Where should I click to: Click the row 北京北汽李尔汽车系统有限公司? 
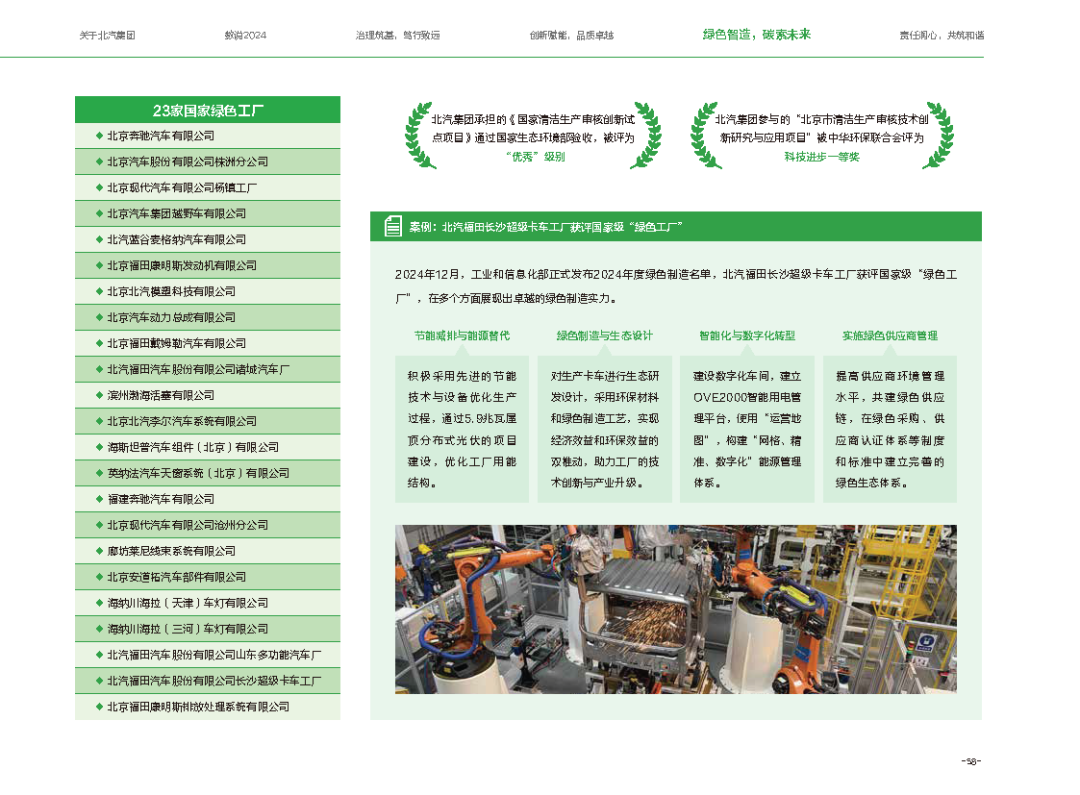[x=207, y=421]
